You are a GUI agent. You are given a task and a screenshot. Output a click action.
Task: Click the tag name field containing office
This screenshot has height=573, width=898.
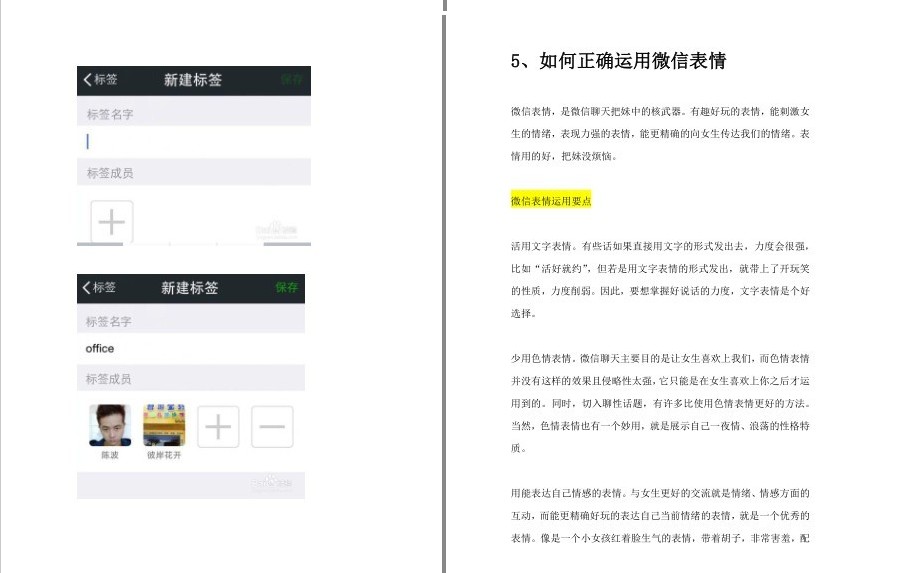click(191, 349)
